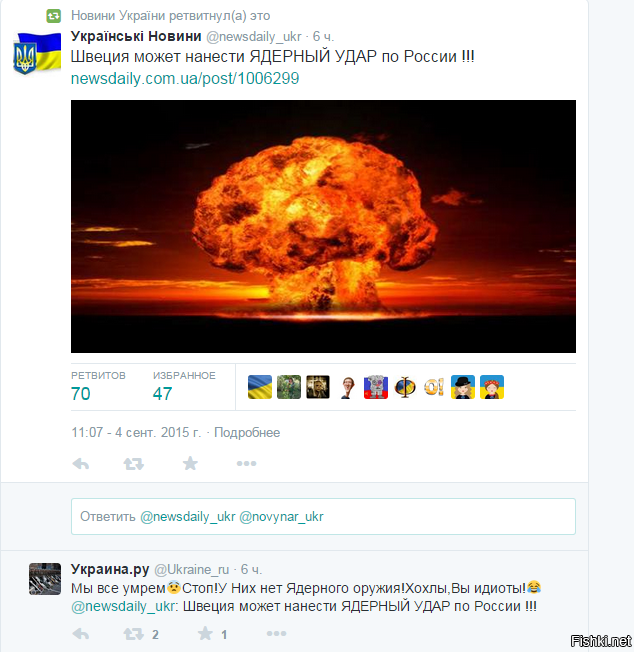Reply to the Украина.ру tweet

[81, 634]
